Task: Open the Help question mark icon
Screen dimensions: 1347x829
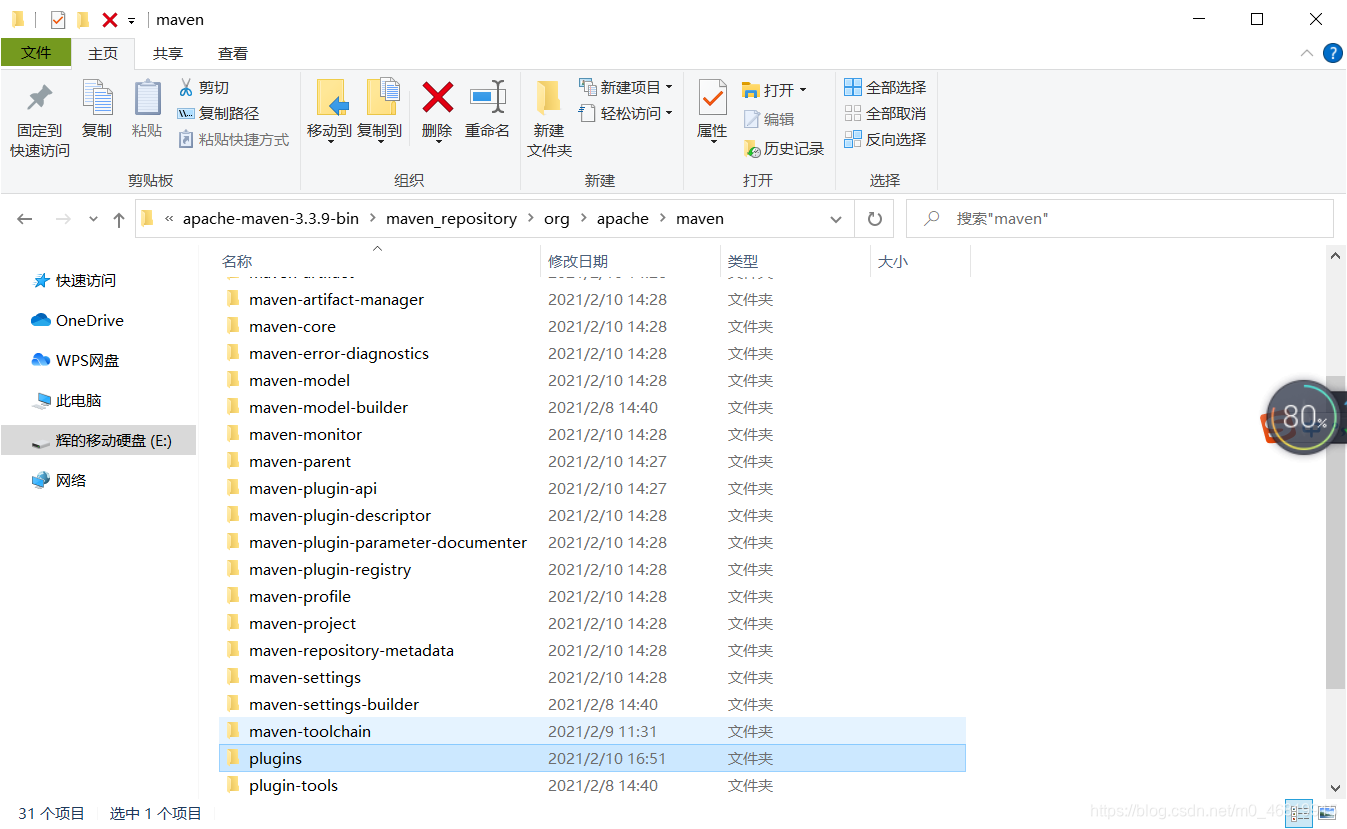Action: [1332, 53]
